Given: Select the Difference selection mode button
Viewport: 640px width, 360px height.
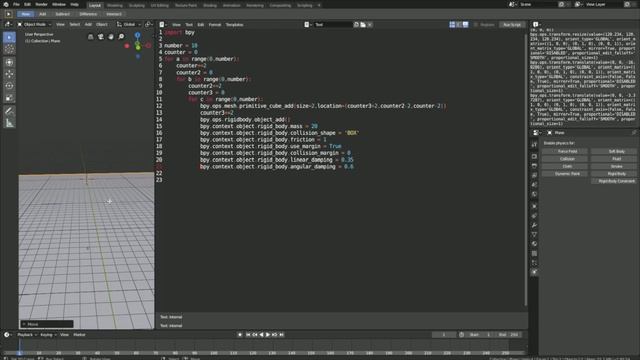Looking at the screenshot, I should [88, 14].
